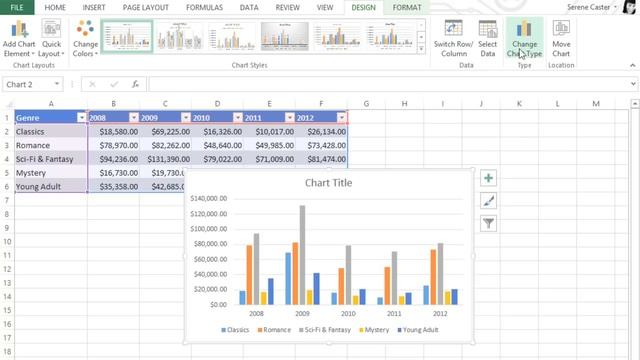640x360 pixels.
Task: Click the tall gray 2009 Sci-Fi bar
Action: point(302,255)
